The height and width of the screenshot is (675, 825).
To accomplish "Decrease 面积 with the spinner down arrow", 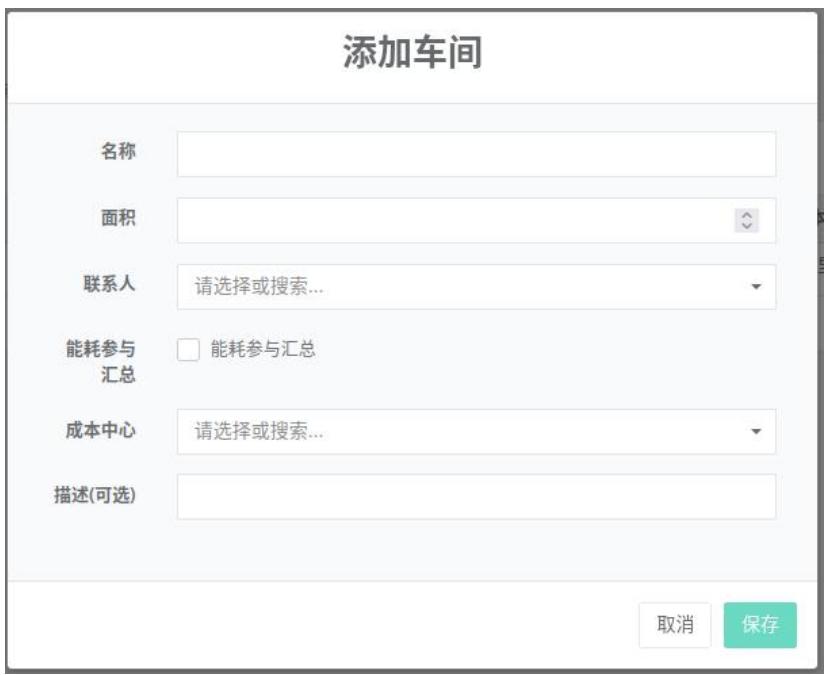I will (x=747, y=226).
